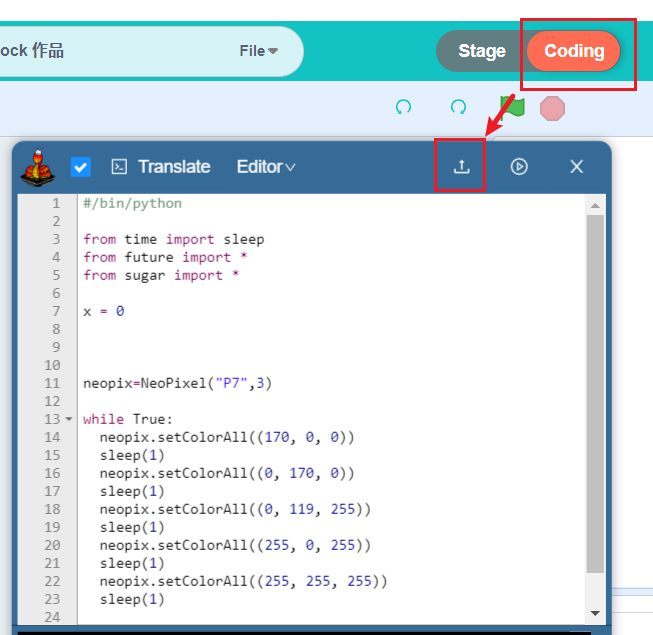The width and height of the screenshot is (653, 635).
Task: Click the Translate button
Action: (x=174, y=167)
